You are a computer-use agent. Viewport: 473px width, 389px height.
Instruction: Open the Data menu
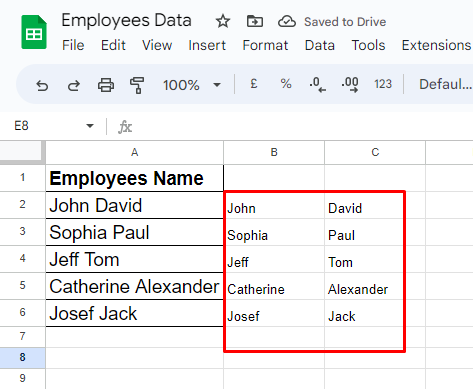click(x=320, y=45)
